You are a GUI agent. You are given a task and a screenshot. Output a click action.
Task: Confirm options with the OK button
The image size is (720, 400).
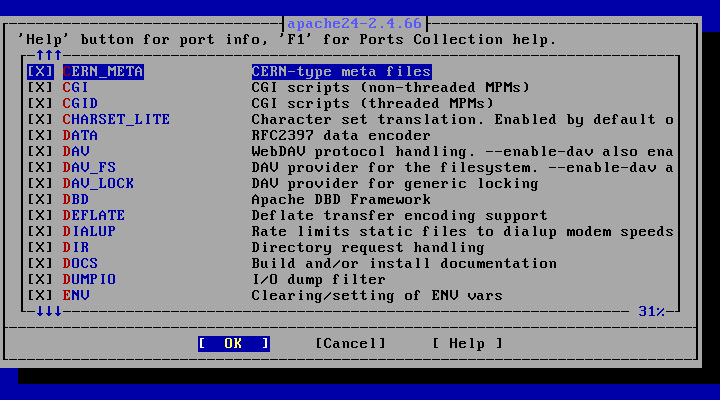coord(234,344)
